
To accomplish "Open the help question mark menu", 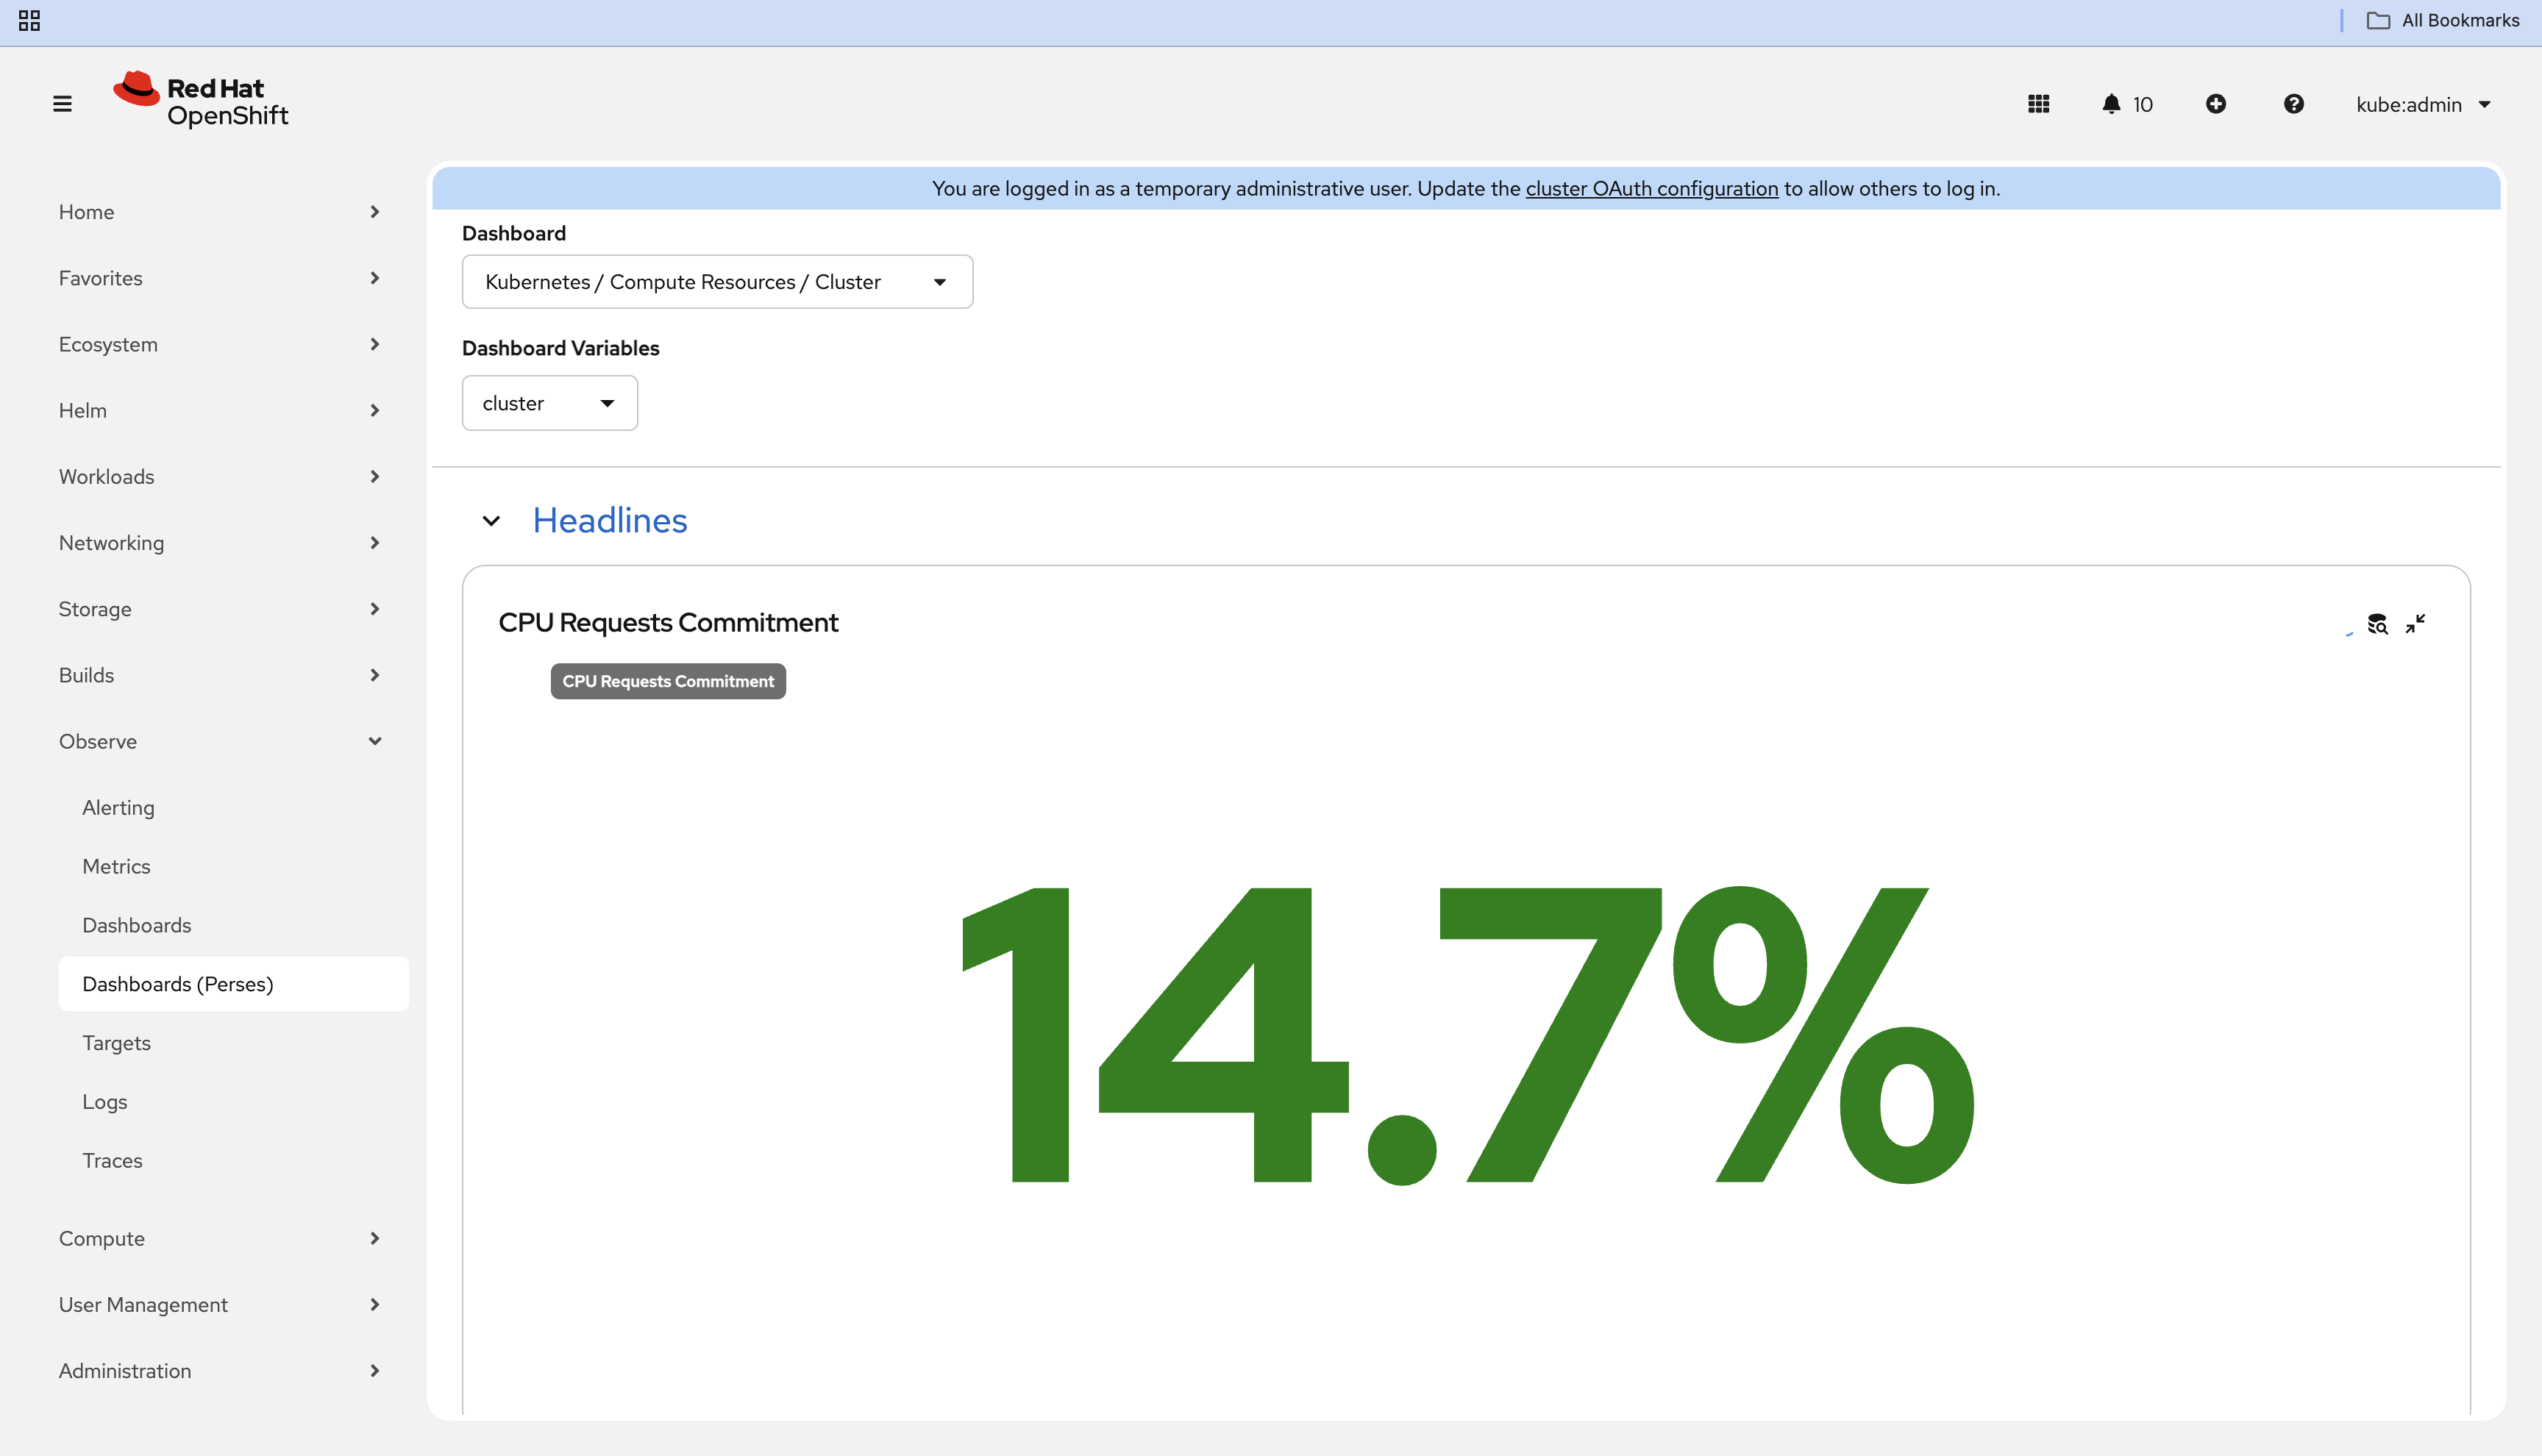I will (2293, 104).
